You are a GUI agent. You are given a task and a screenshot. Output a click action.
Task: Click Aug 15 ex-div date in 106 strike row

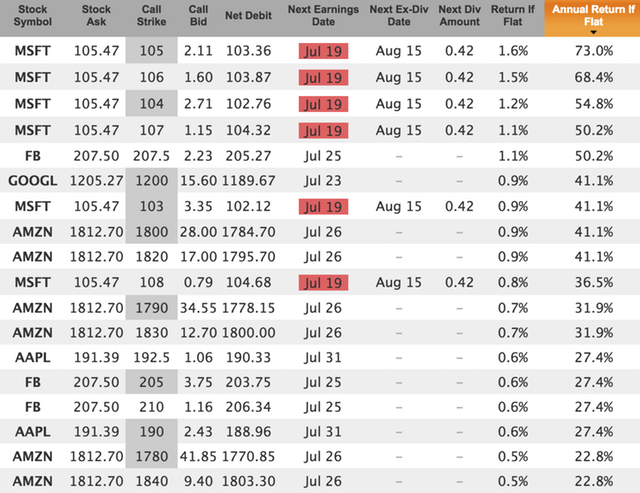click(399, 77)
